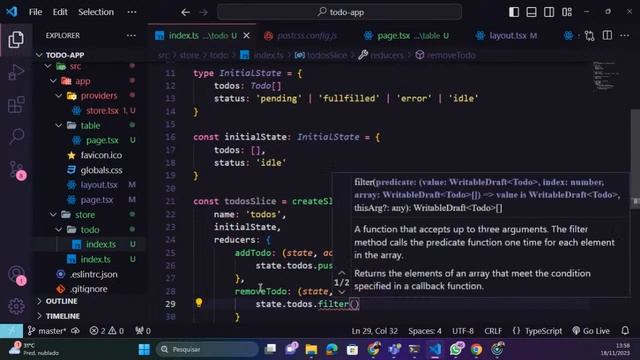Image resolution: width=640 pixels, height=360 pixels.
Task: Toggle the secondary side bar layout icon
Action: point(549,12)
